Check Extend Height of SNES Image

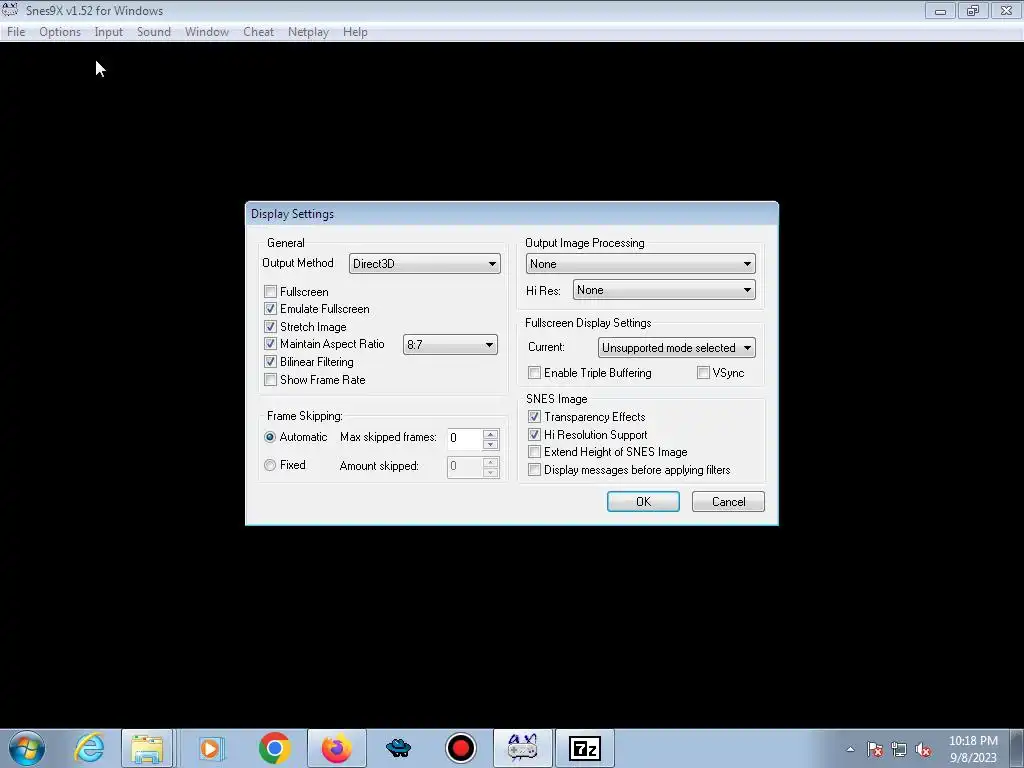534,451
